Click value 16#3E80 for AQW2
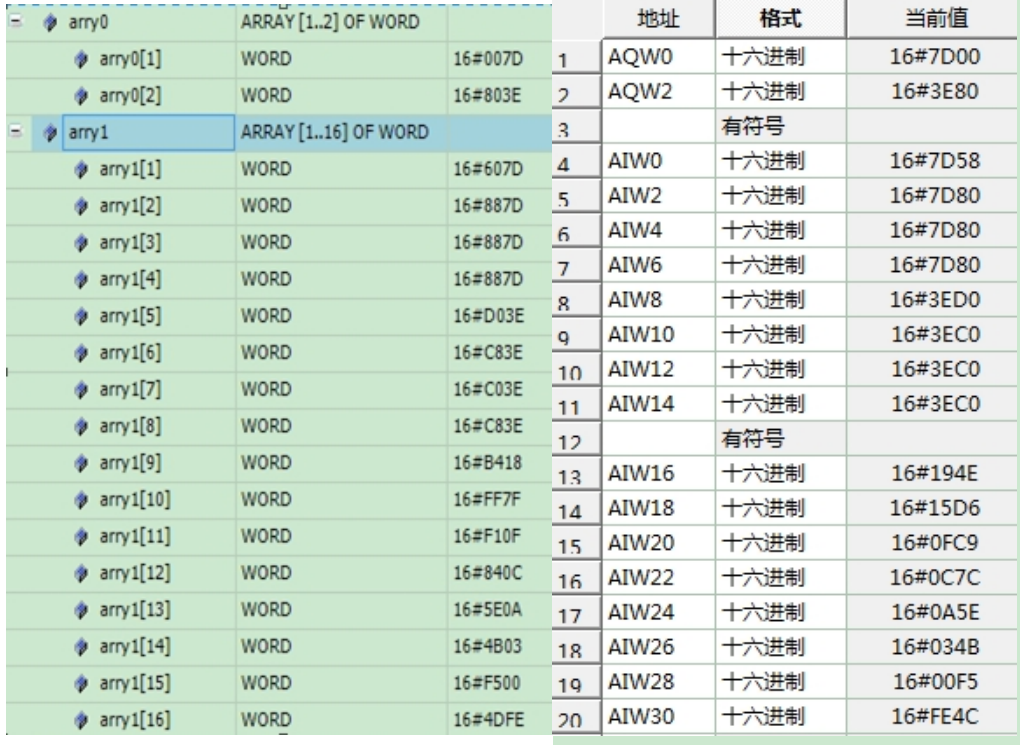 click(935, 91)
